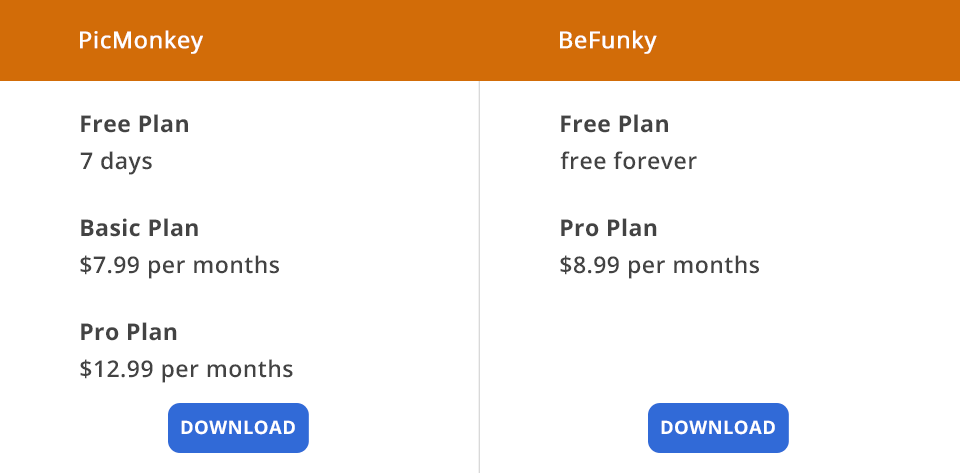Select the '7 days' trial text
Image resolution: width=960 pixels, height=473 pixels.
pos(116,161)
